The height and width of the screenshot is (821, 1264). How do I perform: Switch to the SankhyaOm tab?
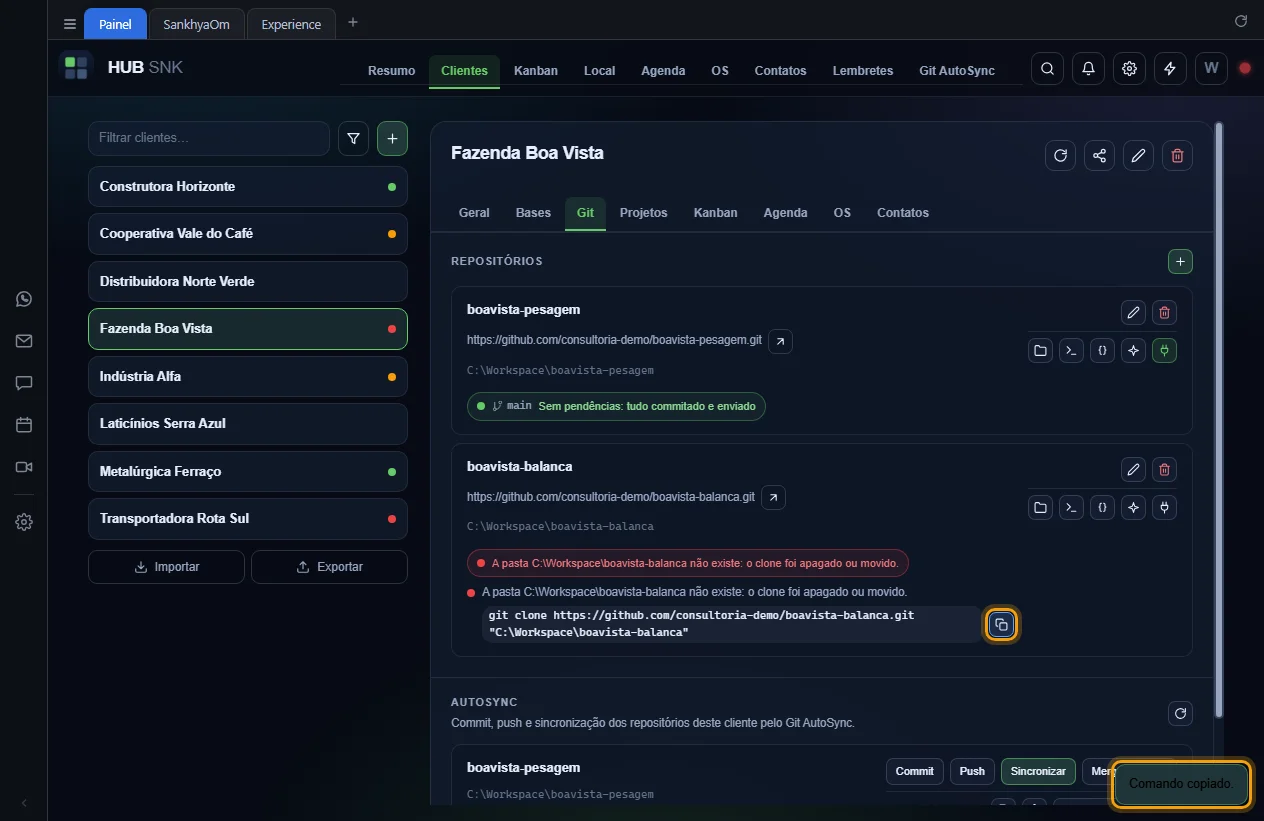click(x=197, y=24)
